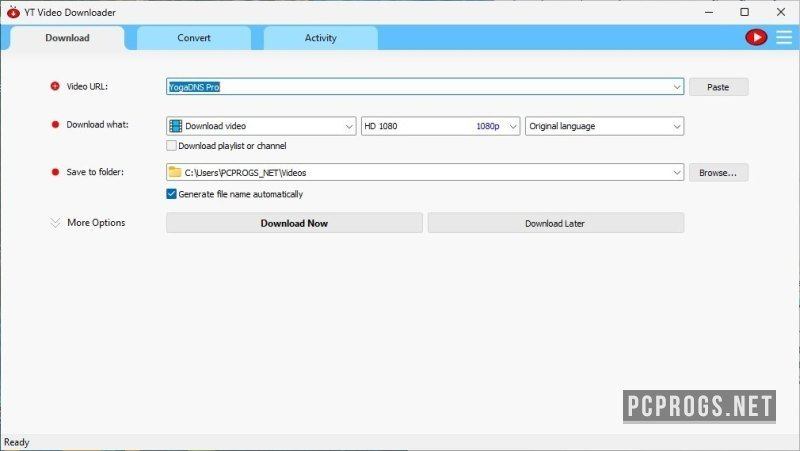Click the red bullet next to Save to folder
Screen dimensions: 800x451
55,172
